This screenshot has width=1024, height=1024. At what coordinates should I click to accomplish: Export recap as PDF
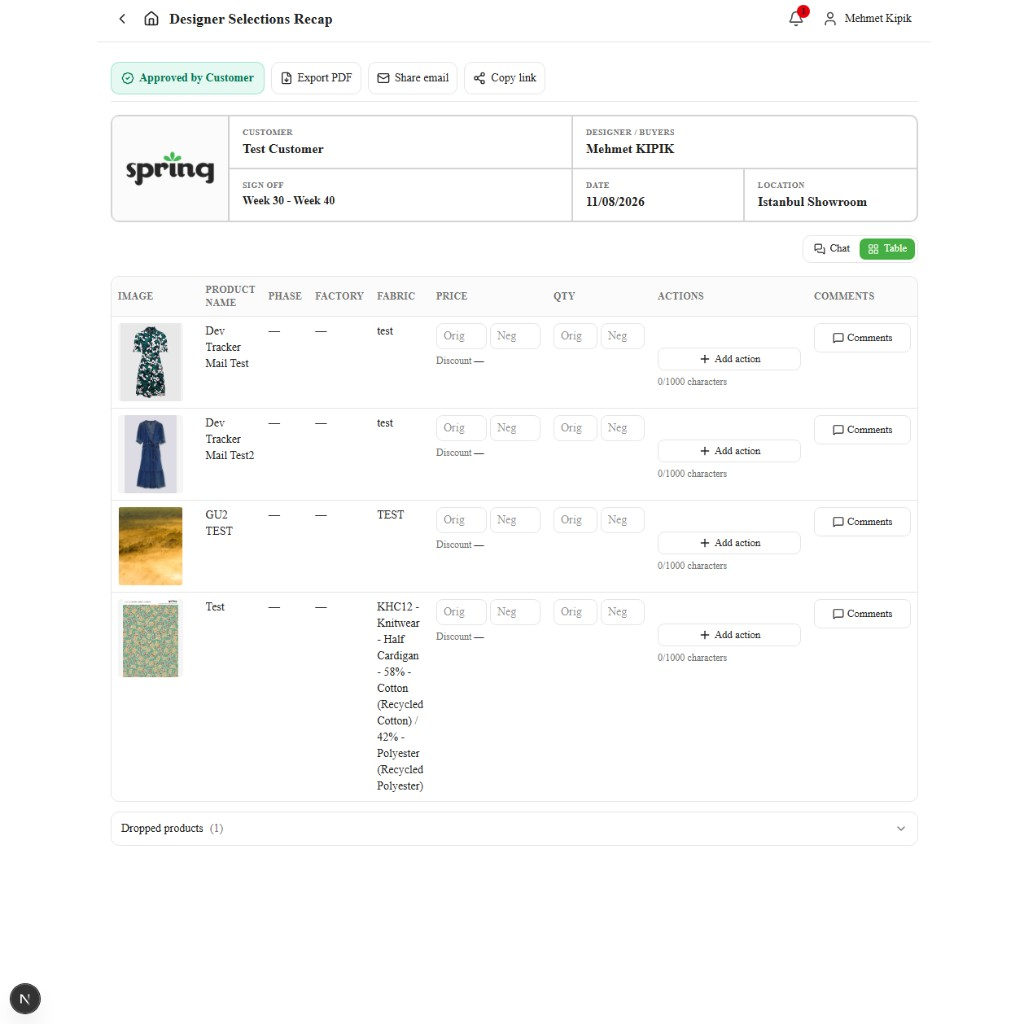coord(316,78)
